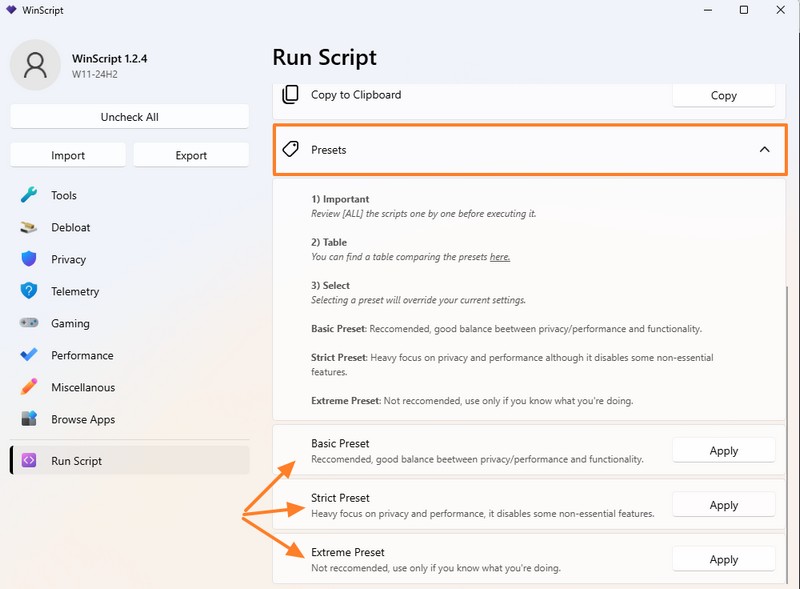
Task: Apply the Extreme Preset
Action: click(x=723, y=560)
